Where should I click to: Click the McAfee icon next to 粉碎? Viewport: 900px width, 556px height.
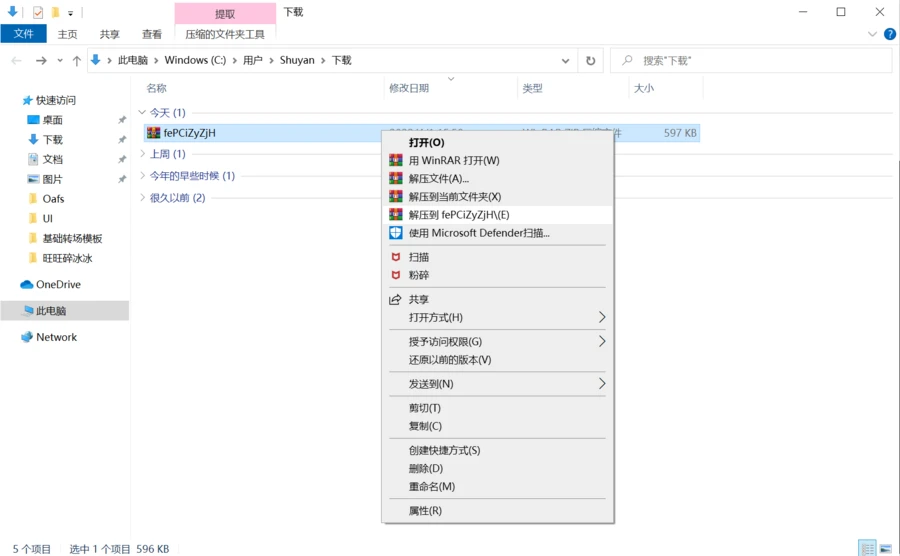[396, 275]
